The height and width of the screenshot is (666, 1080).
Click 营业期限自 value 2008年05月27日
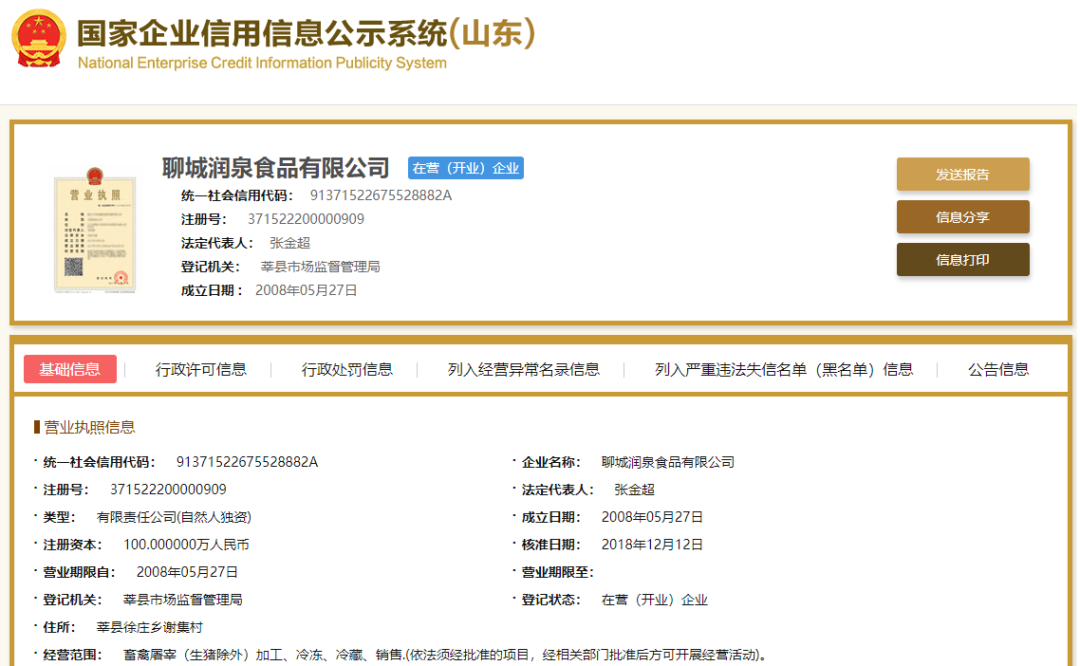coord(187,572)
